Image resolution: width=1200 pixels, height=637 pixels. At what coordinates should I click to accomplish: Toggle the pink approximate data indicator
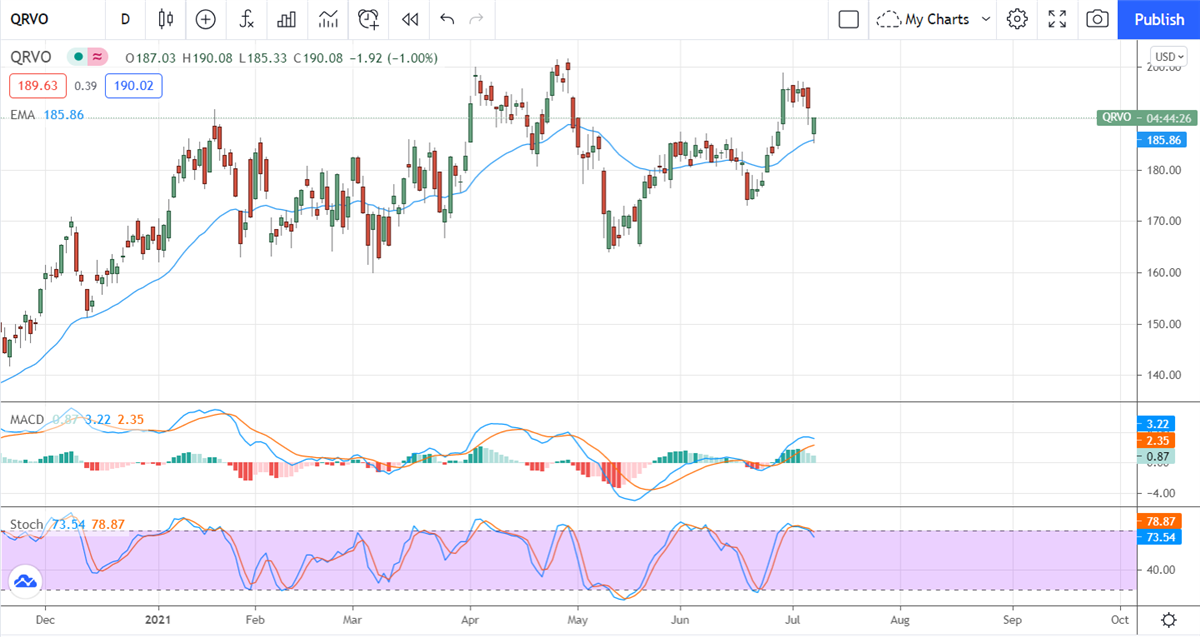97,58
